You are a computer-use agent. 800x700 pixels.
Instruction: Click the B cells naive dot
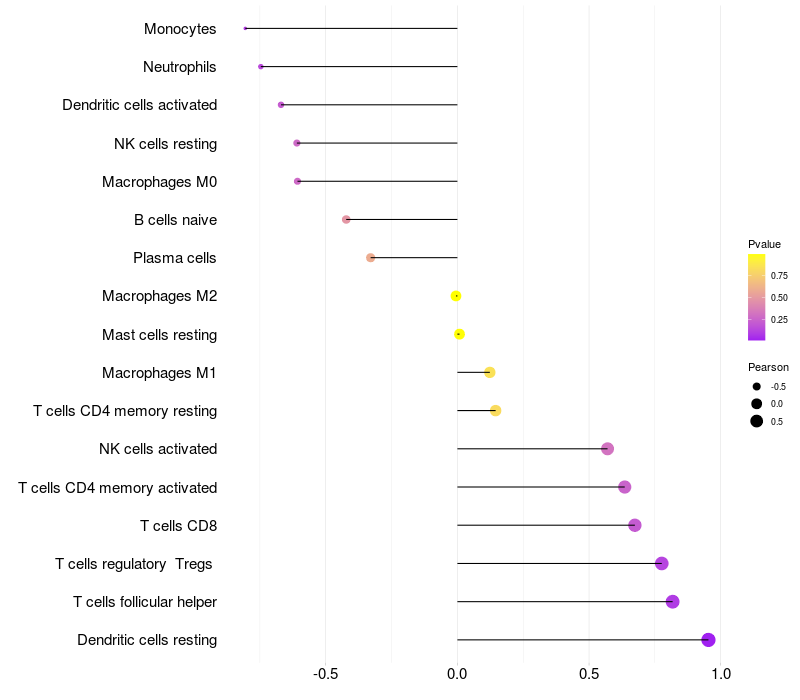(346, 219)
